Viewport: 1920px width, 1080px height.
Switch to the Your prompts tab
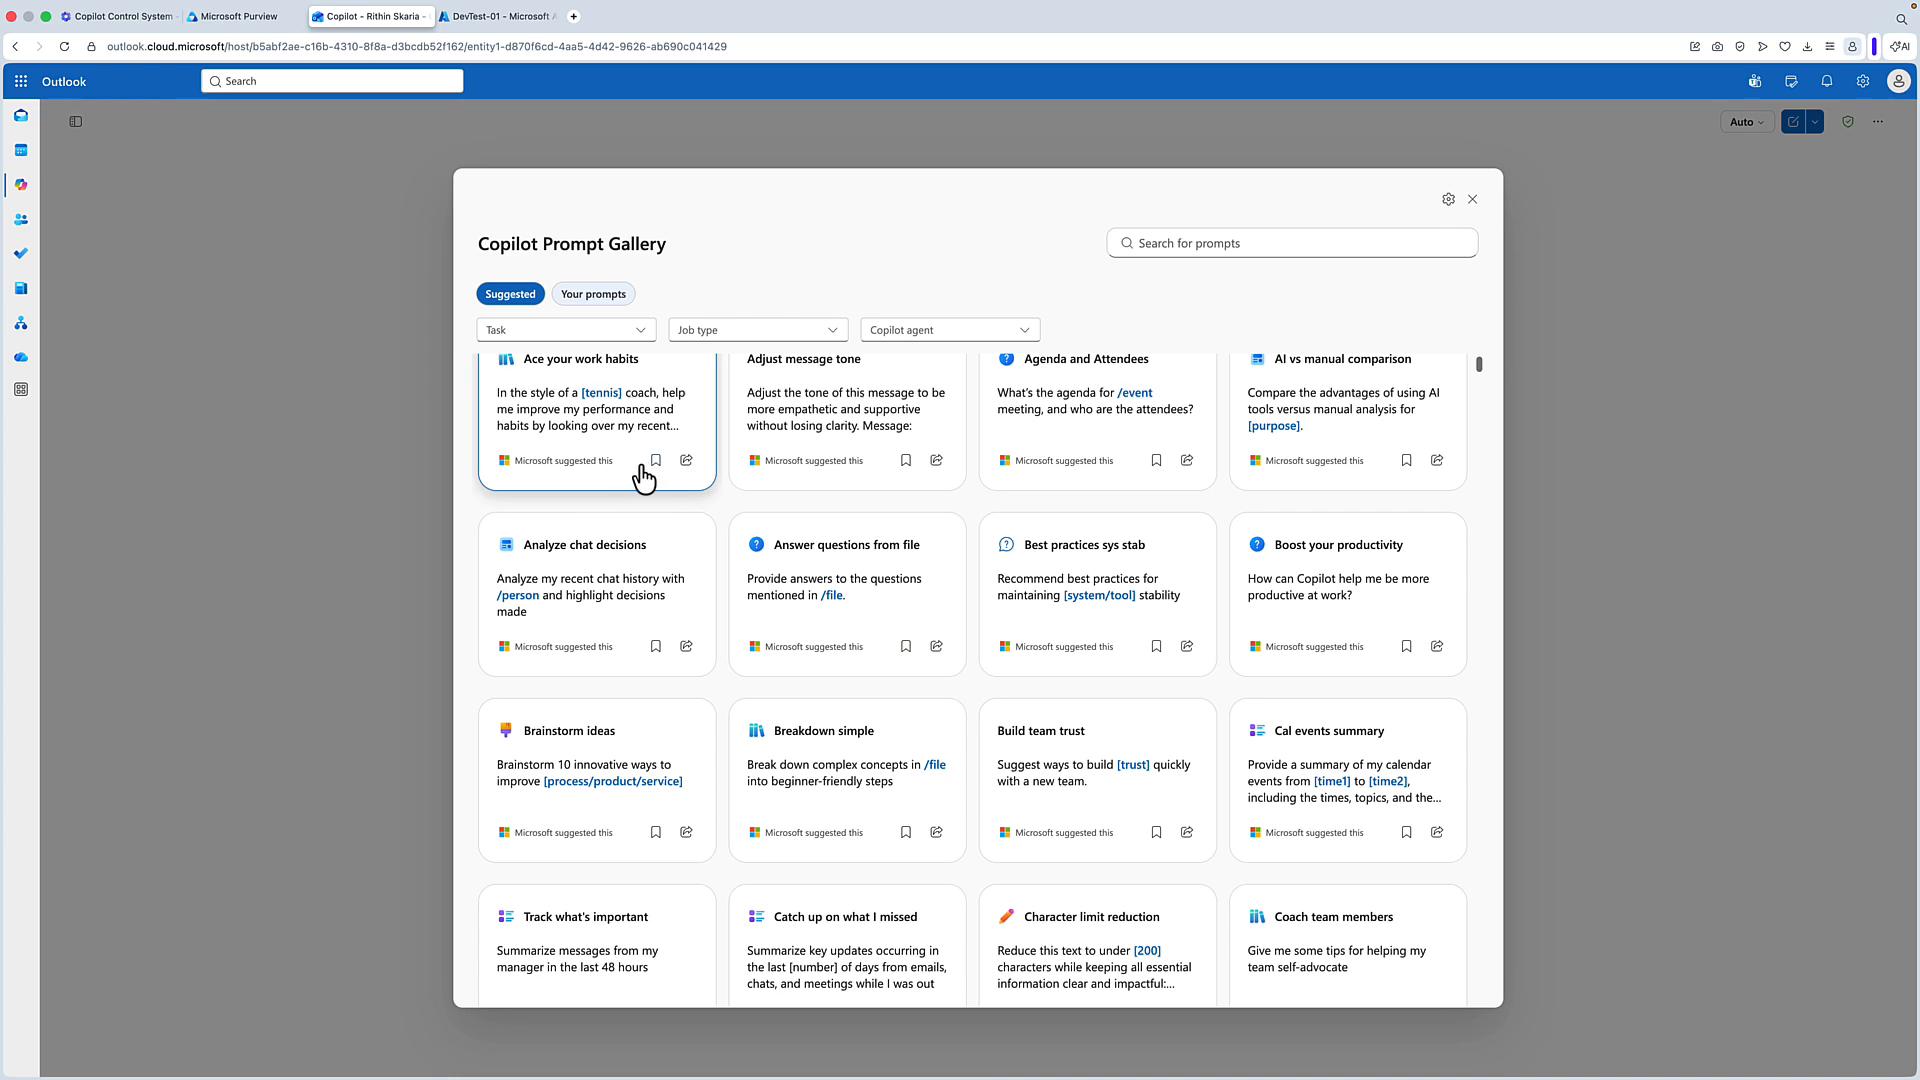pyautogui.click(x=593, y=294)
